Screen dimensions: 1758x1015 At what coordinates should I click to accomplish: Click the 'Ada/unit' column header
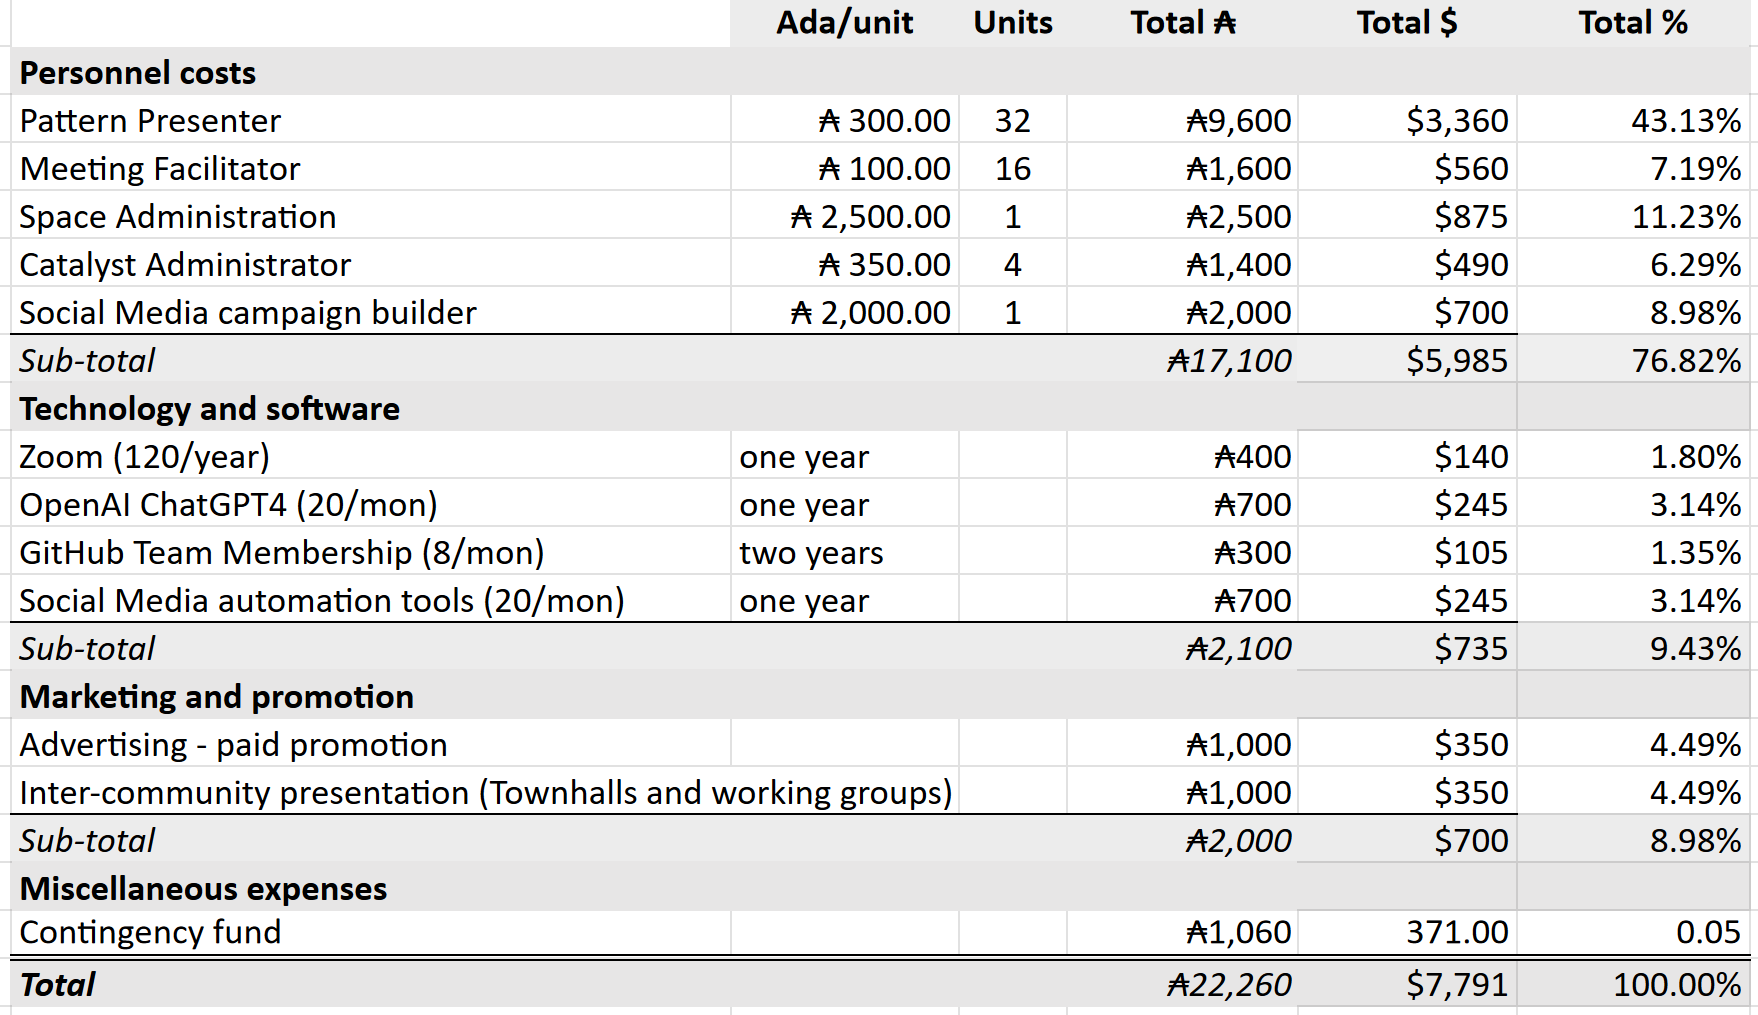click(x=845, y=22)
